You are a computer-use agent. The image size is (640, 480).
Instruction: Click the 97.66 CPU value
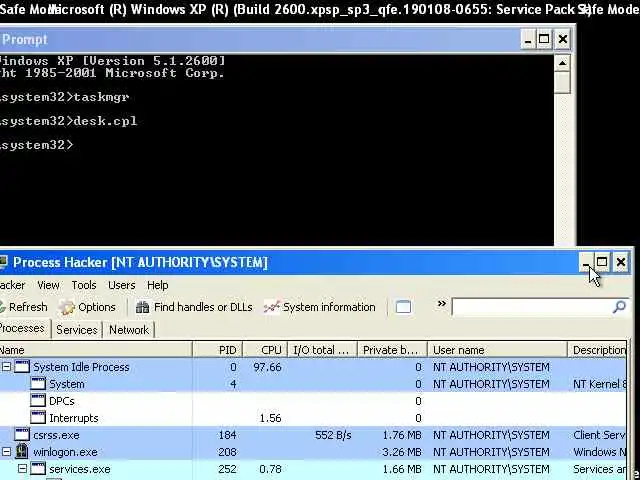tap(267, 367)
